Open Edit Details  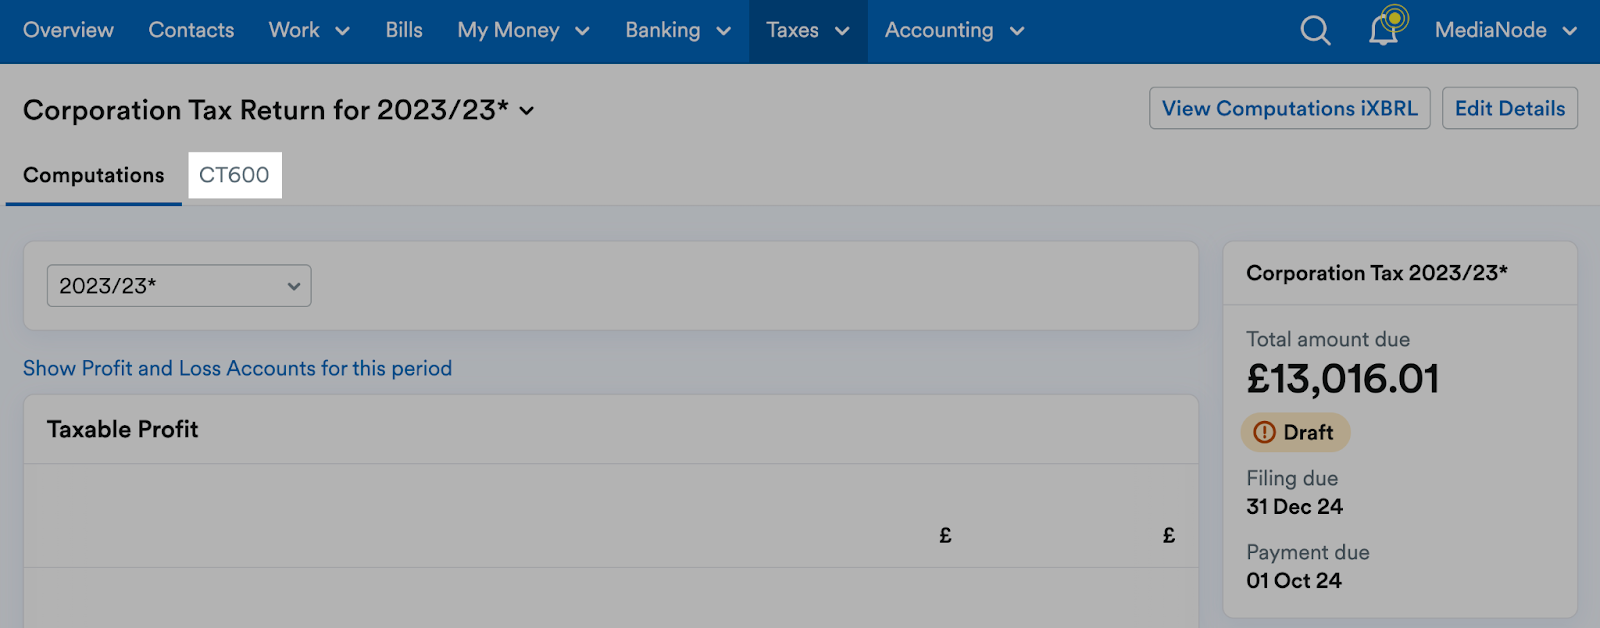pos(1509,108)
